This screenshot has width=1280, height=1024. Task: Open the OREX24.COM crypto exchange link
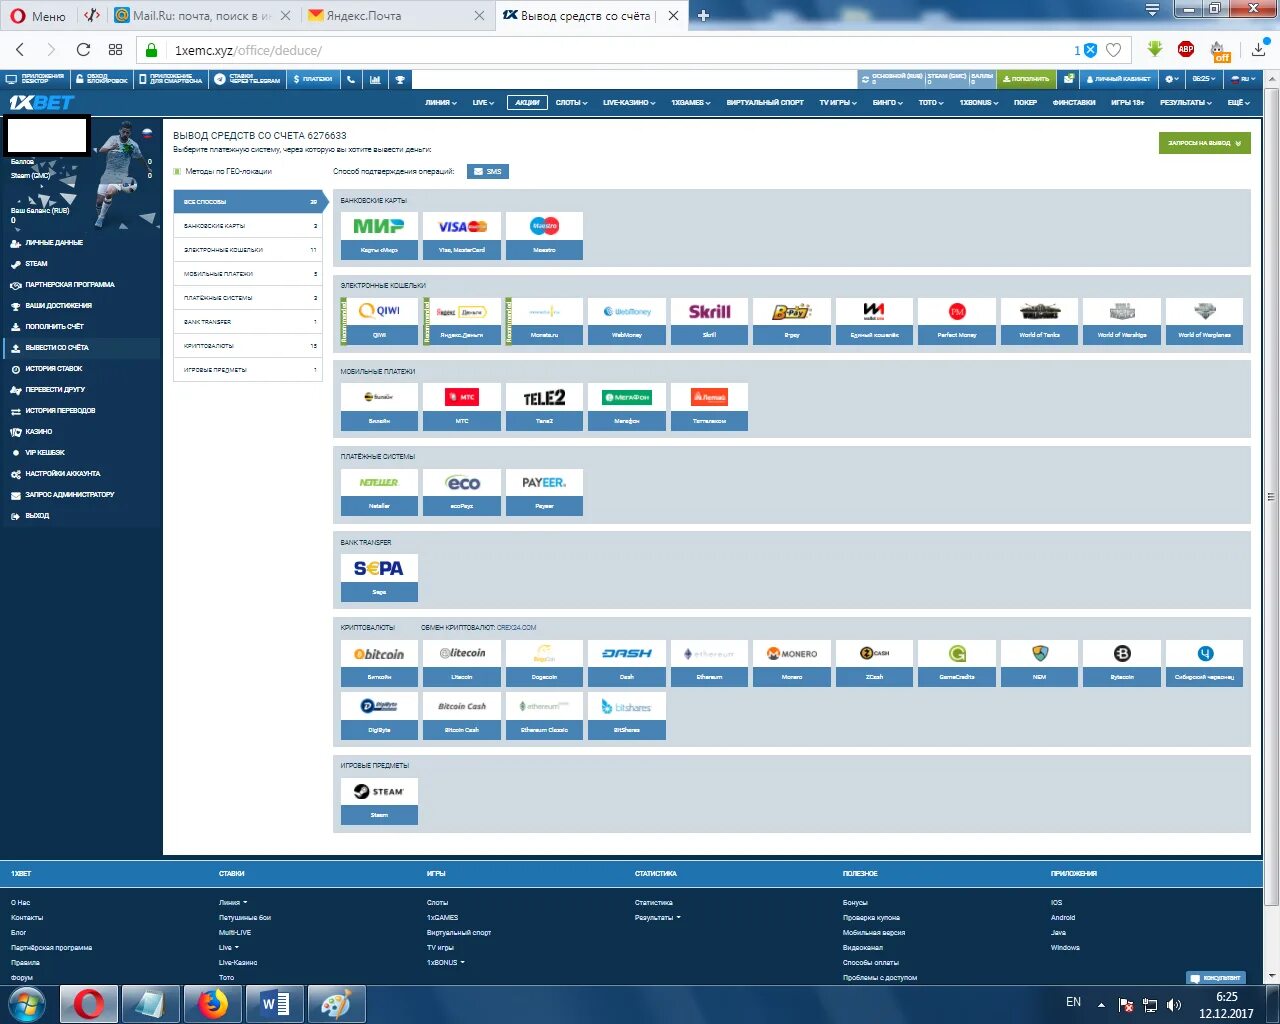click(x=516, y=628)
